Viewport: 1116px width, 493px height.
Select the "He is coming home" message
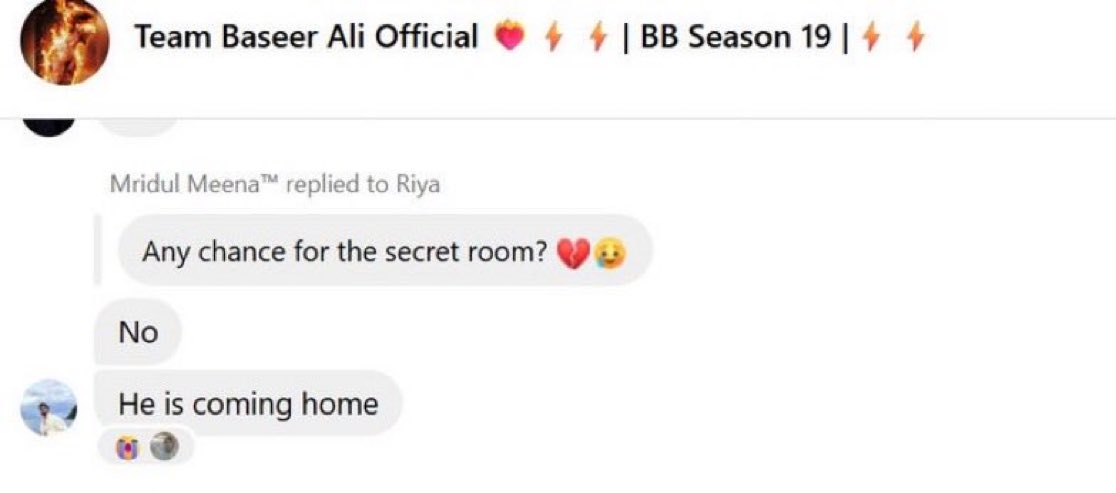[x=249, y=404]
